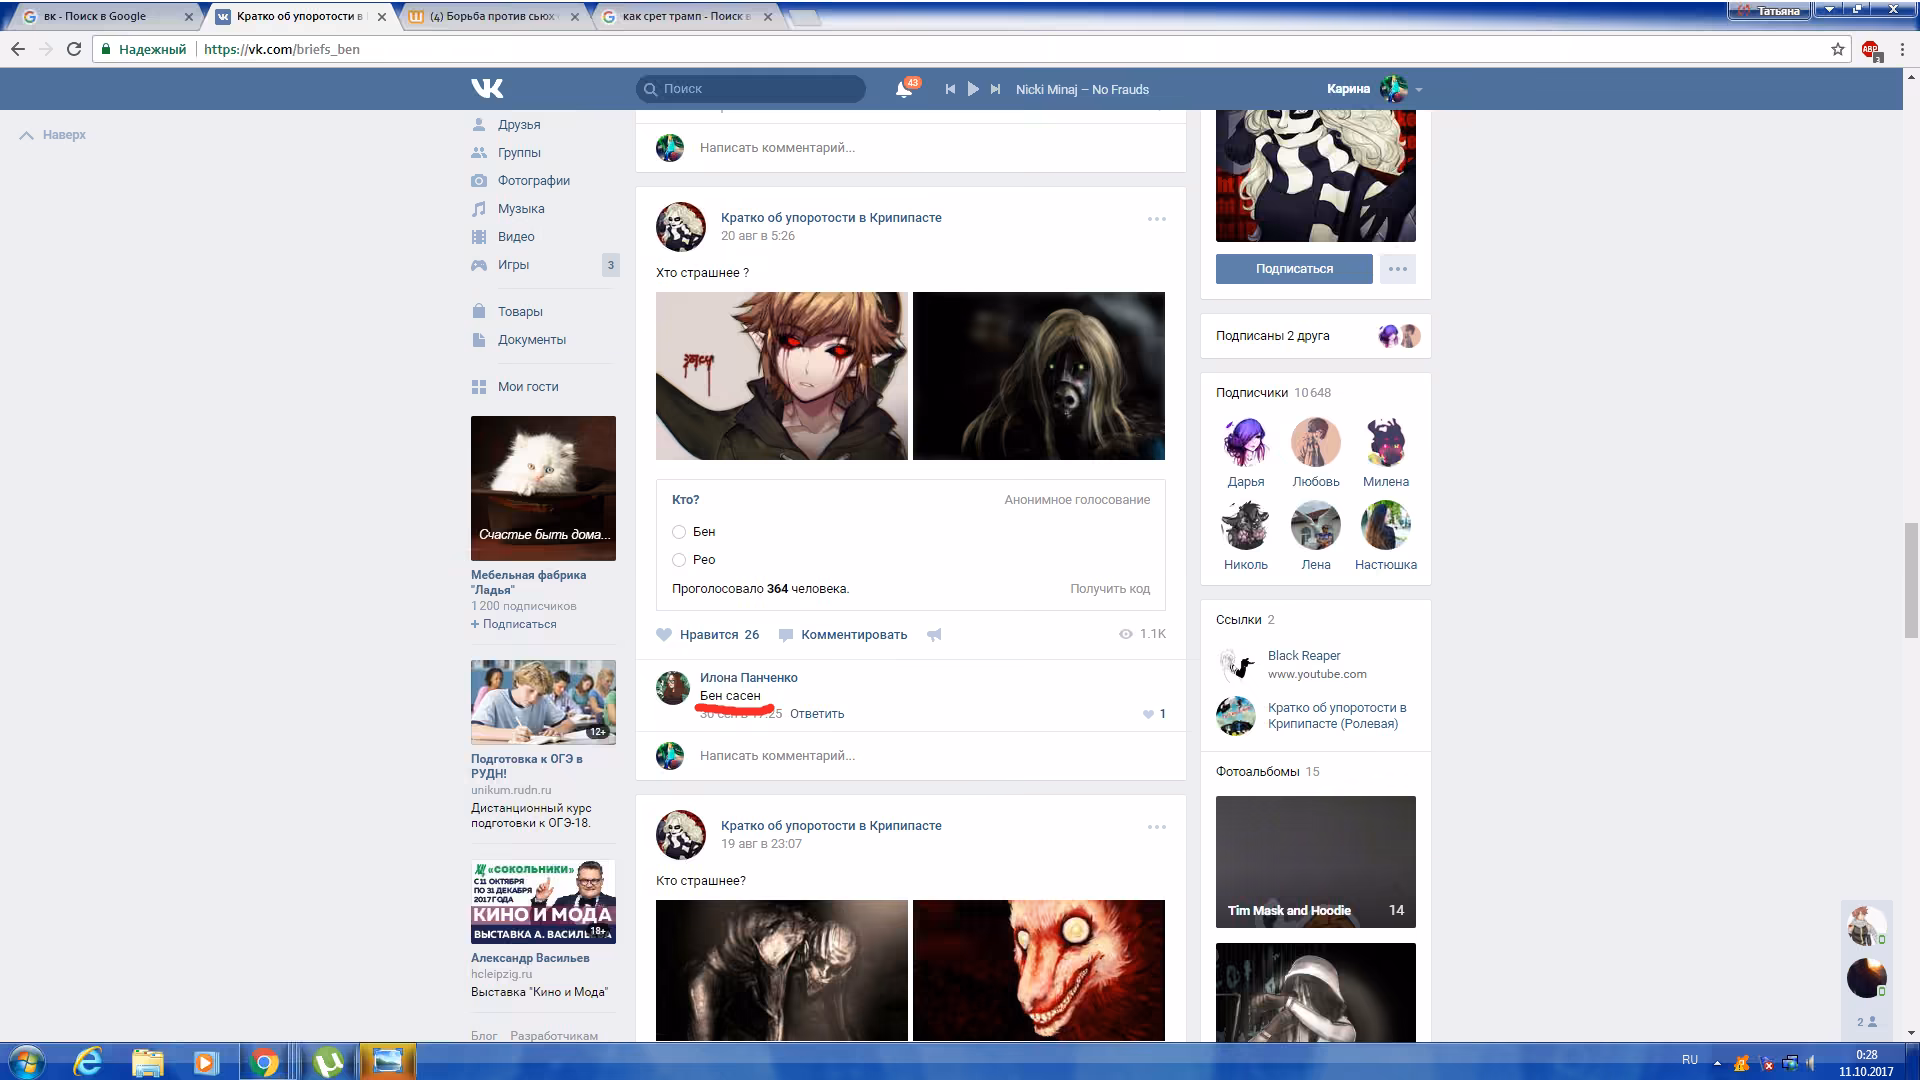Click the VK logo in header
1920x1080 pixels.
point(487,89)
